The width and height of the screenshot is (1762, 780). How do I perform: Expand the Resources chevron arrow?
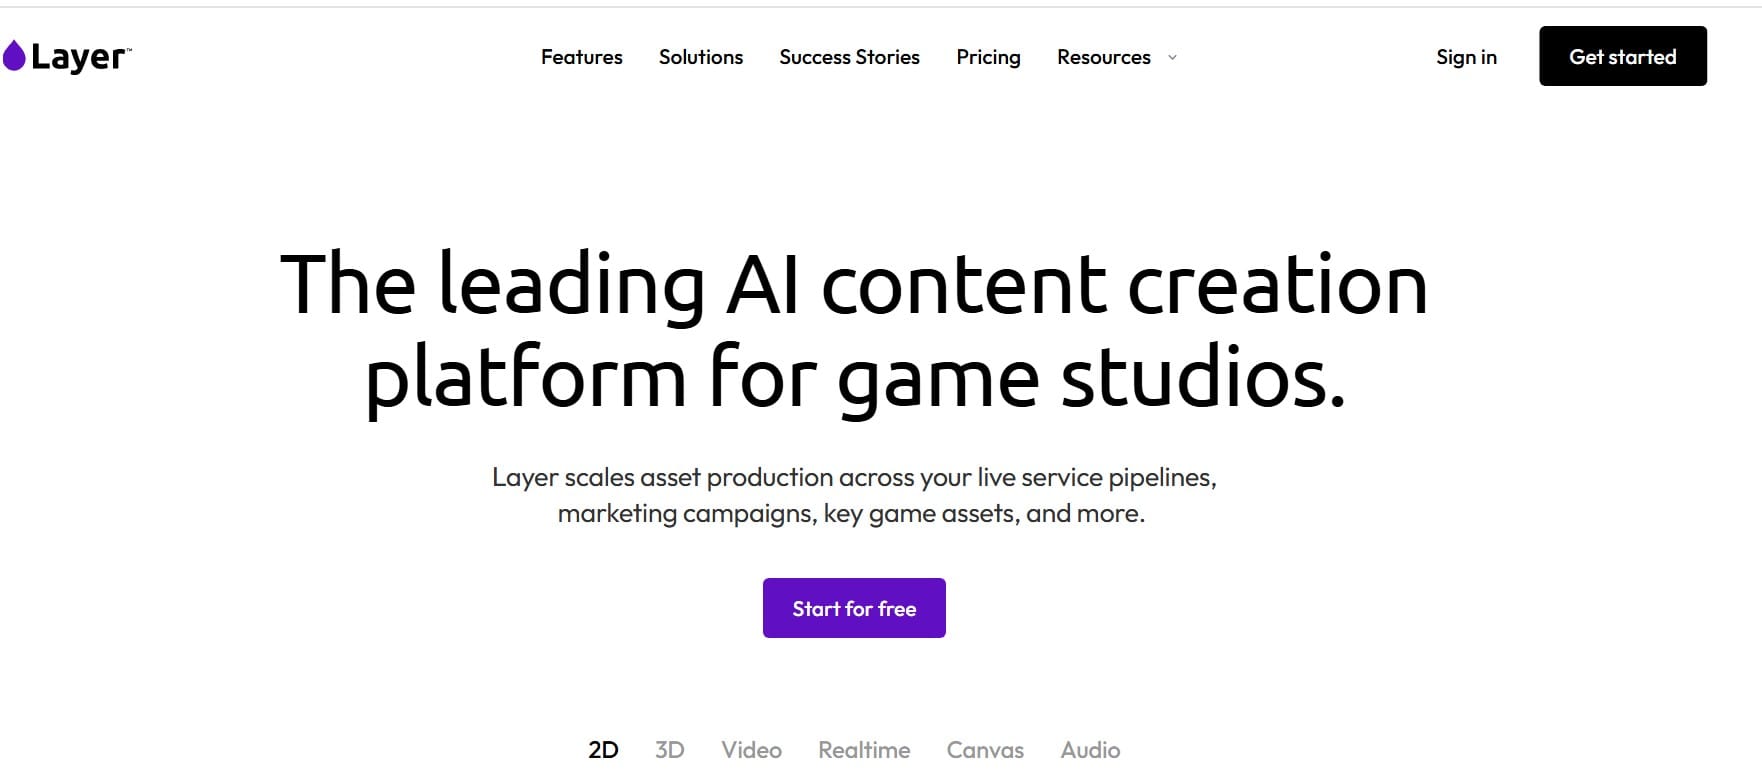1171,58
